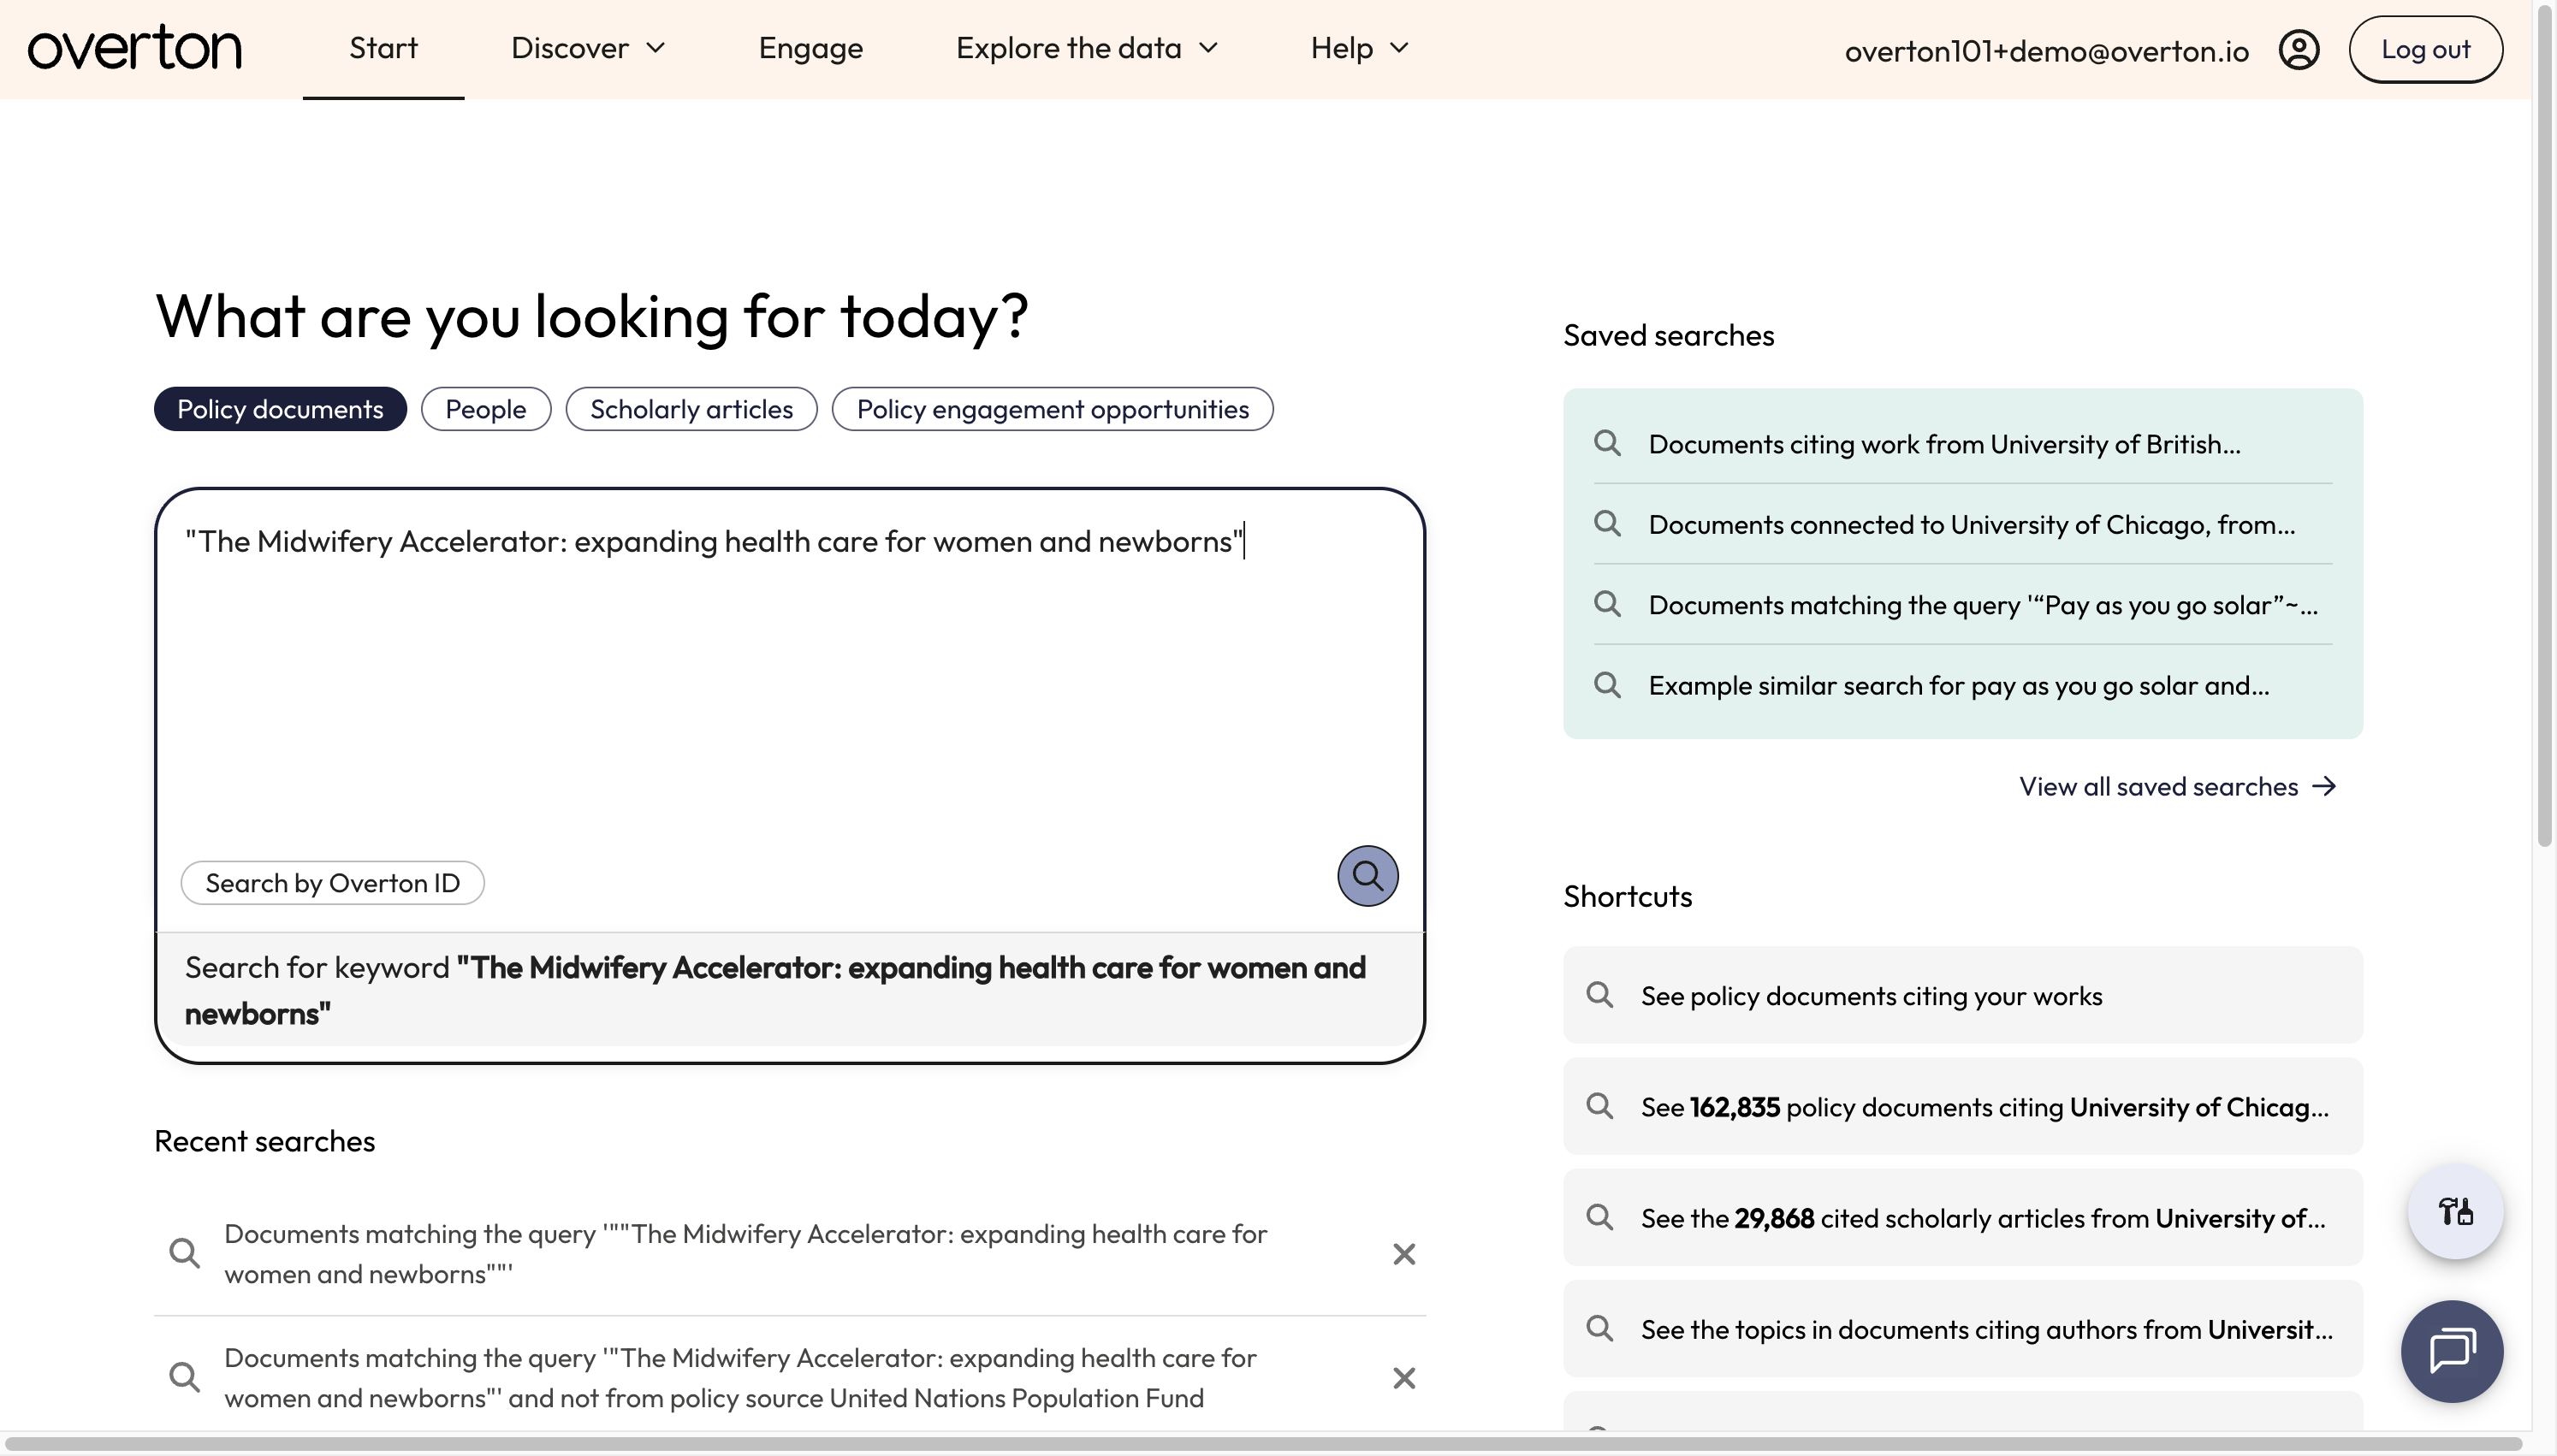Image resolution: width=2557 pixels, height=1456 pixels.
Task: Click the Log out button
Action: 2425,49
